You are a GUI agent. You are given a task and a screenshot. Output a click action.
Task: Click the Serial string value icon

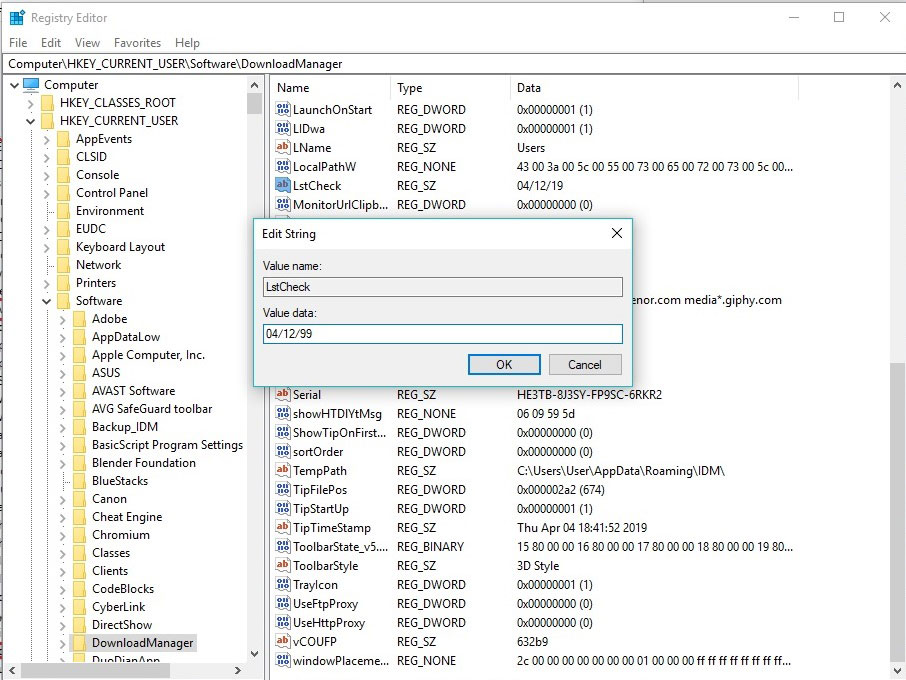tap(283, 394)
